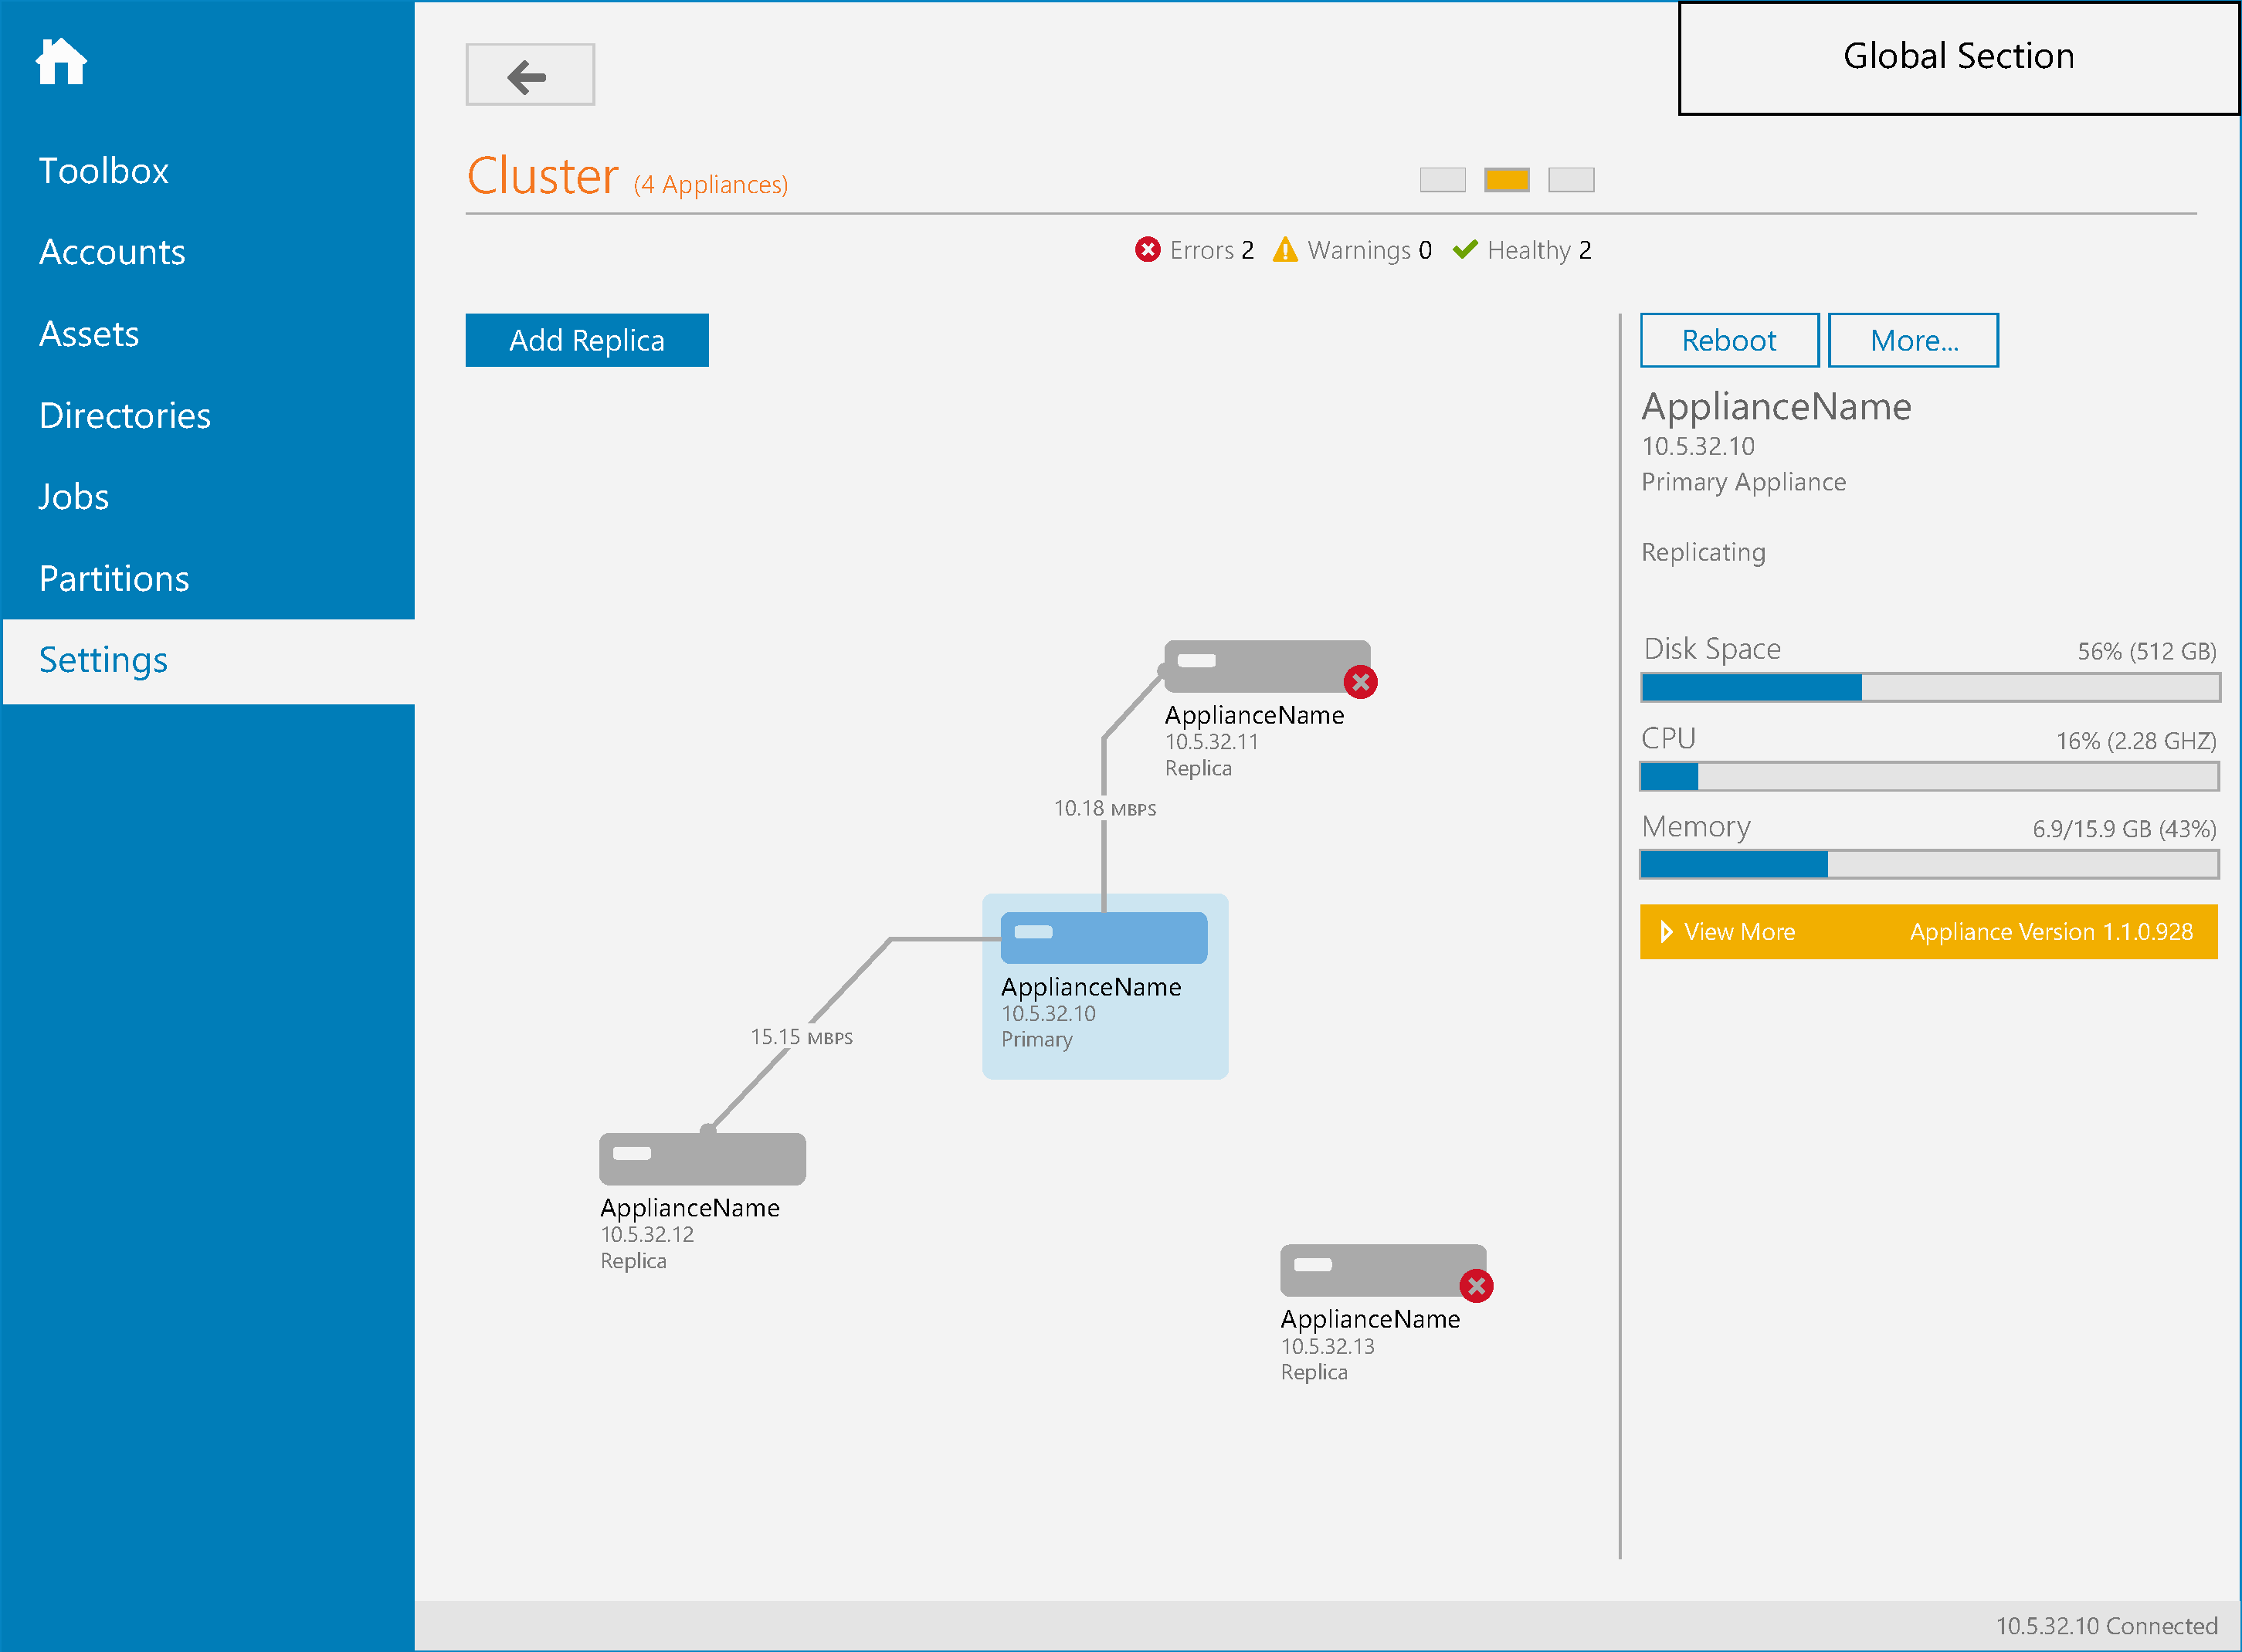Click the Memory usage bar
Screen dimensions: 2242x1652
tap(1930, 864)
